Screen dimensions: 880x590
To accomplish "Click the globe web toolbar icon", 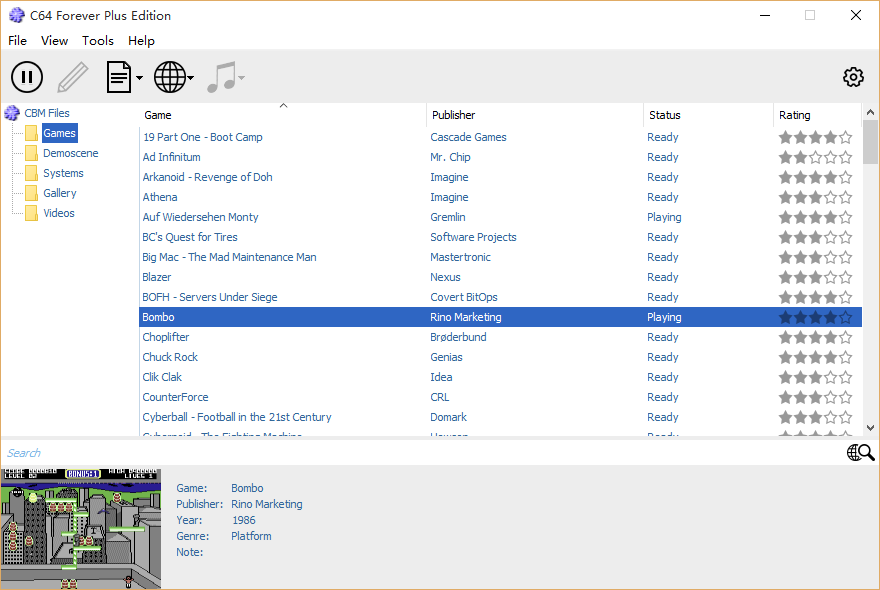I will pyautogui.click(x=169, y=77).
